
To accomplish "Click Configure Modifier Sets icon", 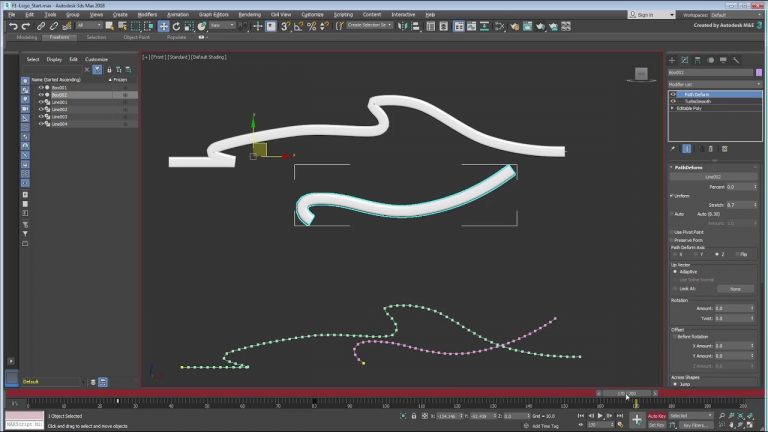I will pos(725,148).
